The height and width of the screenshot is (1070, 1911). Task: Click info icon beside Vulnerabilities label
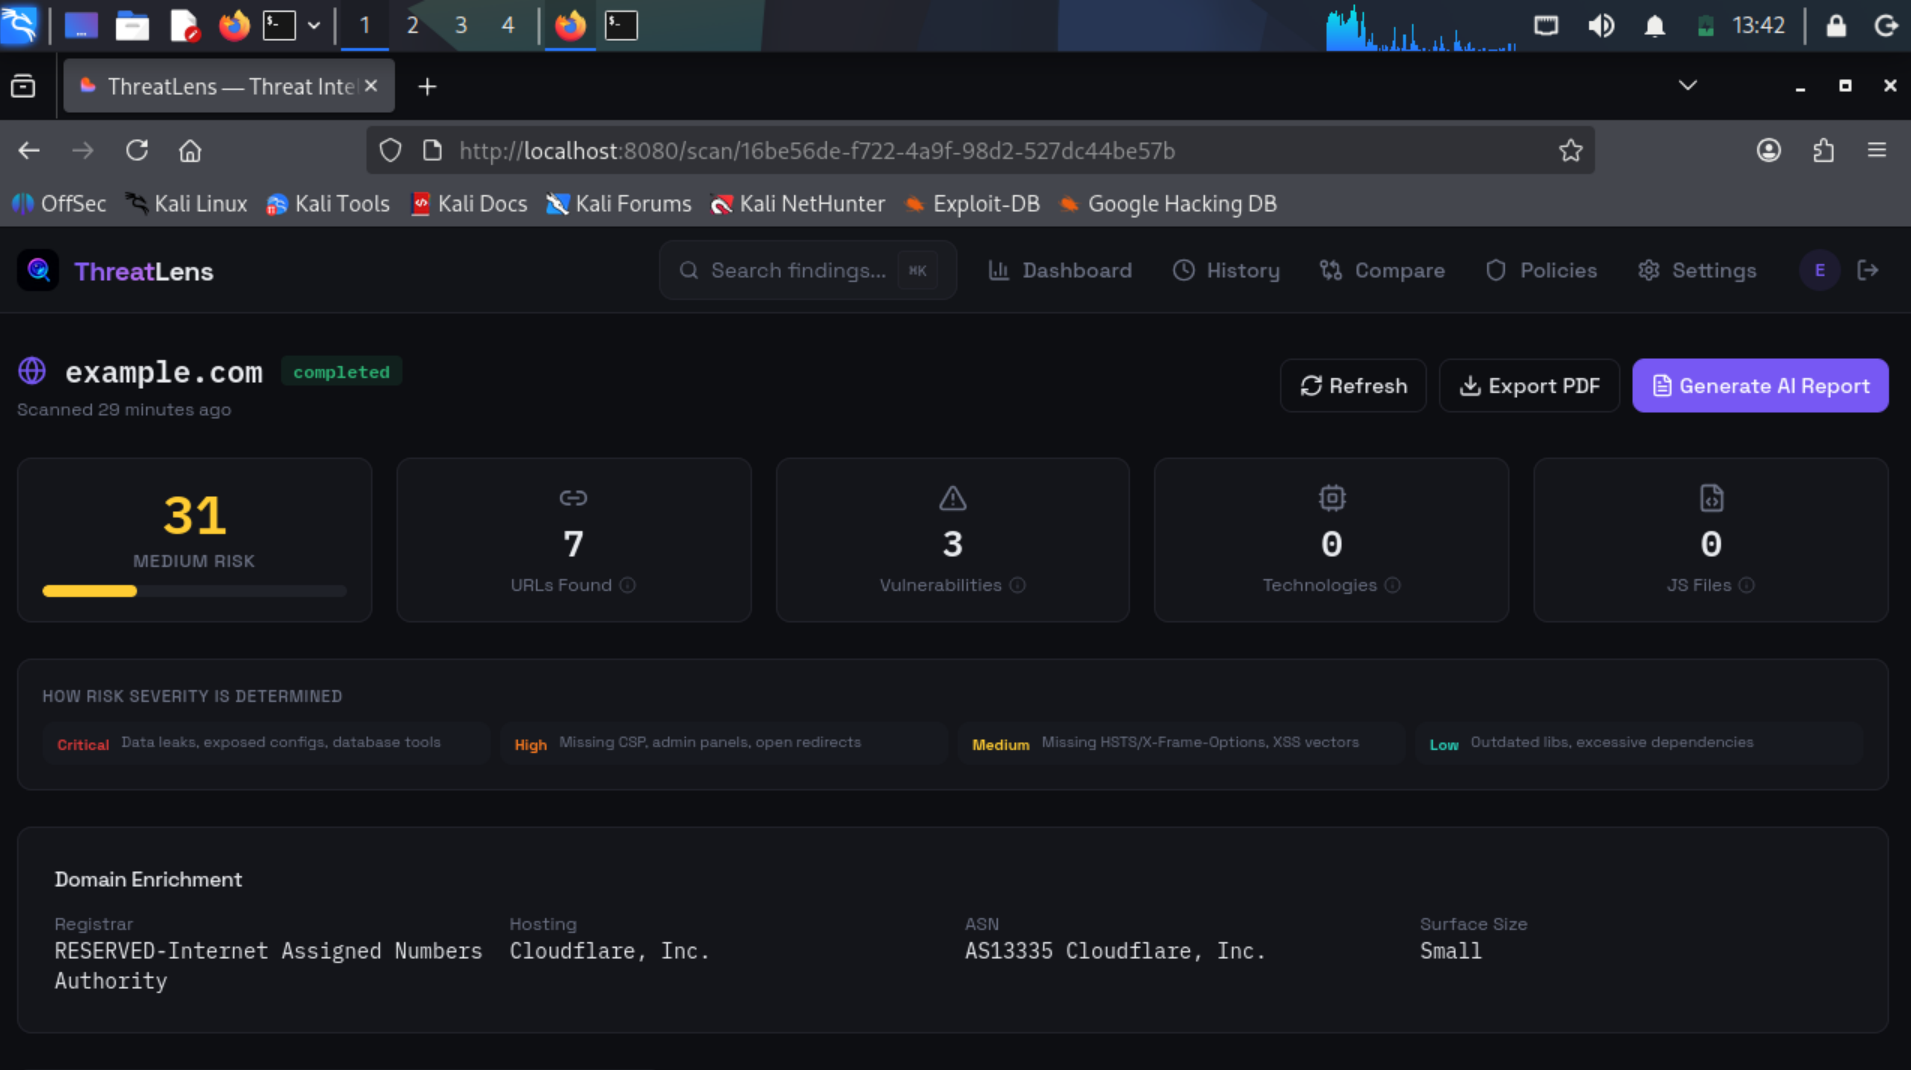(x=1017, y=585)
